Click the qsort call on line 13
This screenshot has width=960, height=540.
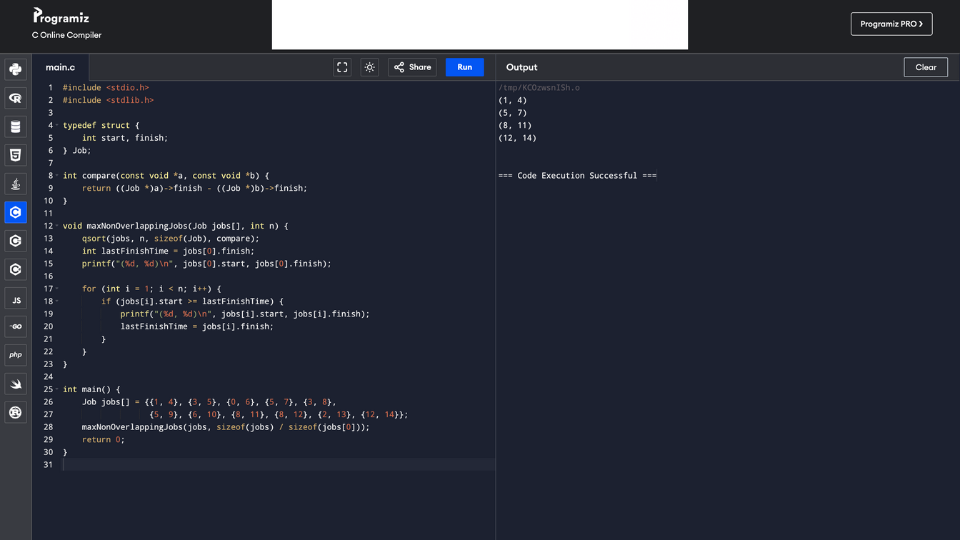(171, 238)
